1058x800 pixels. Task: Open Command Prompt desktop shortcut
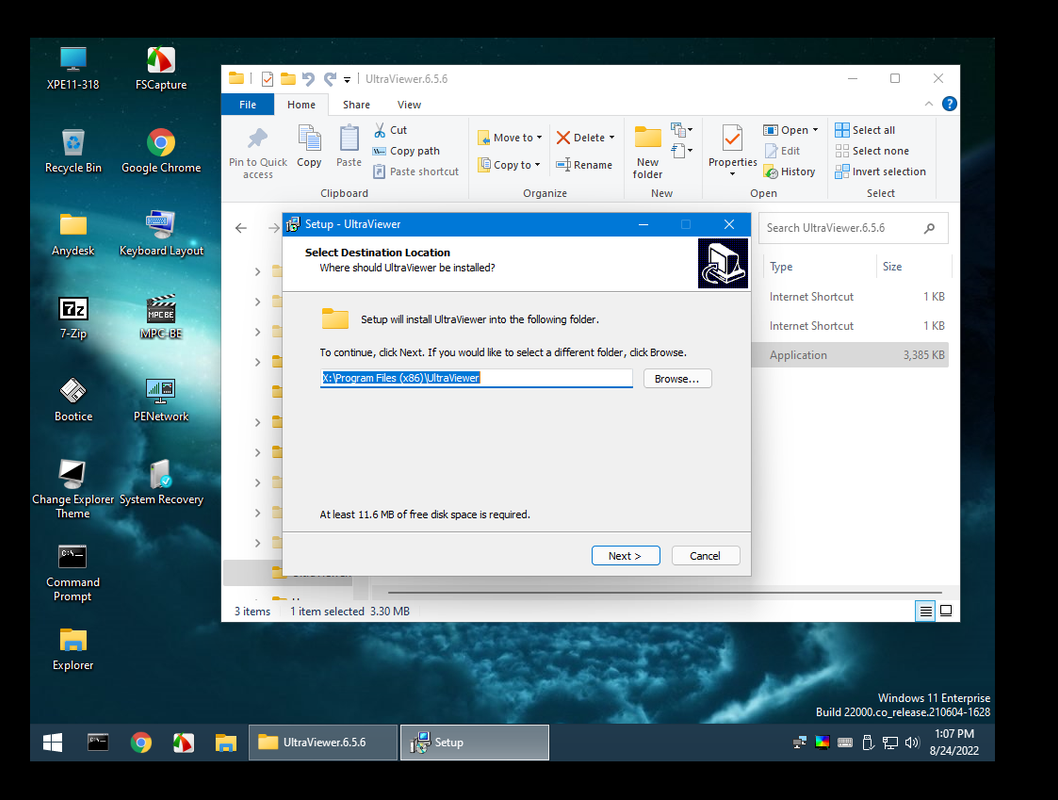(x=73, y=572)
